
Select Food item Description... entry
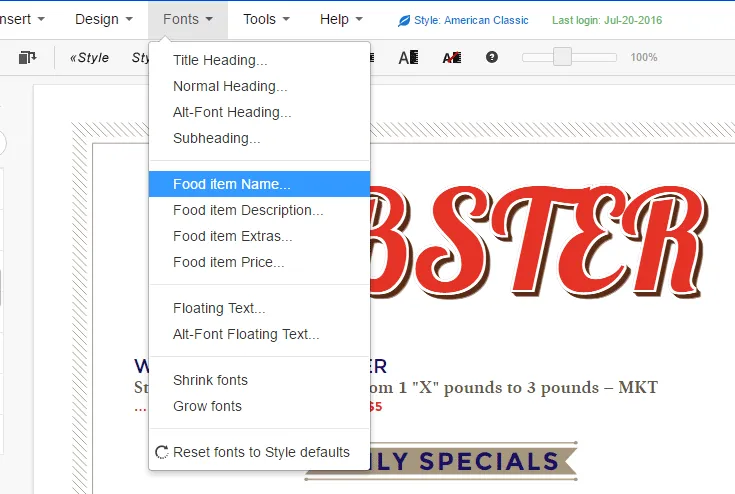coord(259,210)
